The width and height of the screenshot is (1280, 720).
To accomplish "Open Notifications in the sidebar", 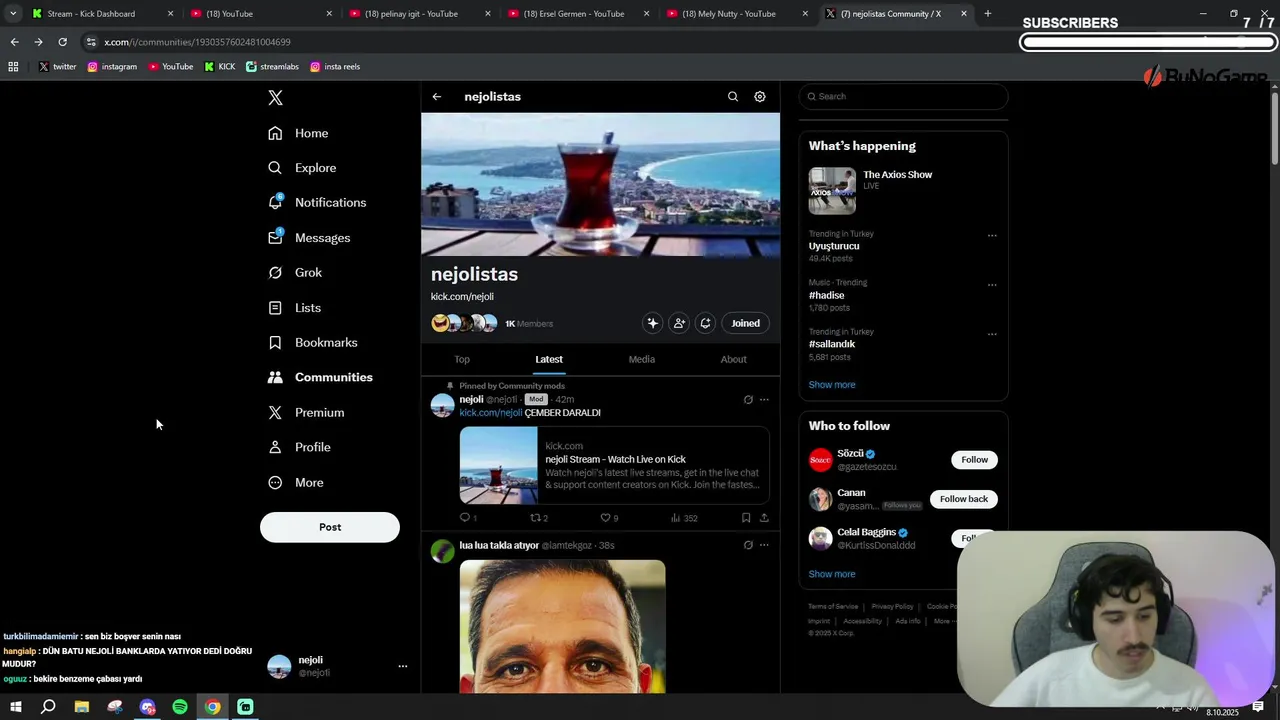I will coord(317,202).
